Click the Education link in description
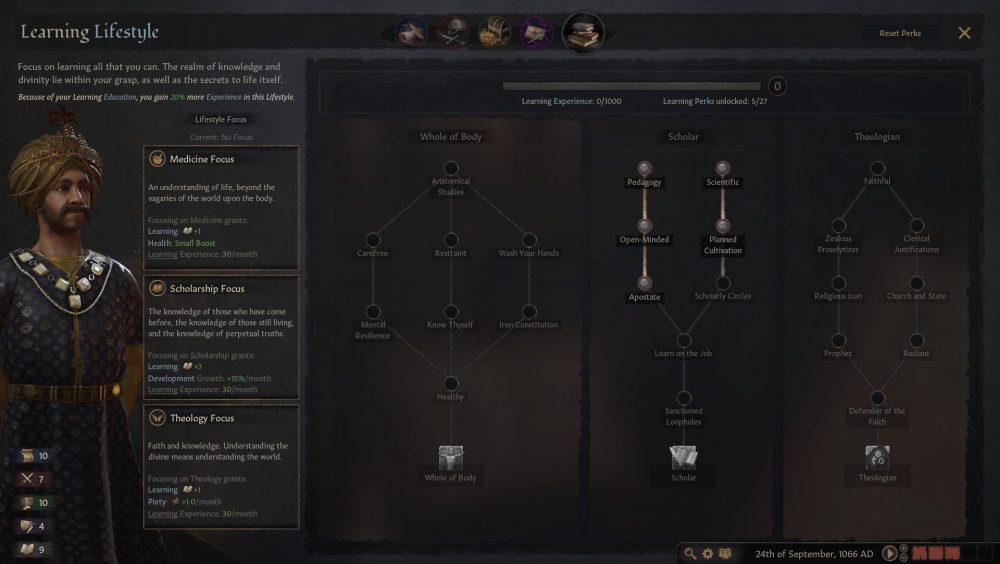The width and height of the screenshot is (1000, 564). click(x=120, y=97)
